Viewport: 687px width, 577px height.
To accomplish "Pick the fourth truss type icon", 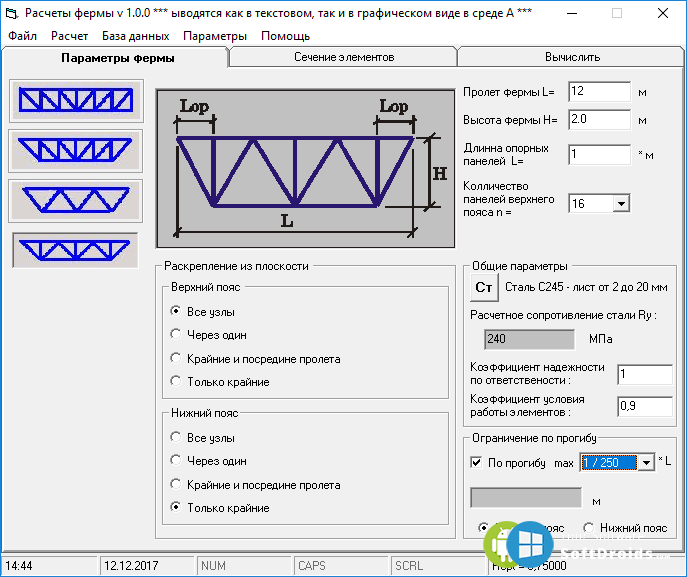I will pyautogui.click(x=74, y=249).
